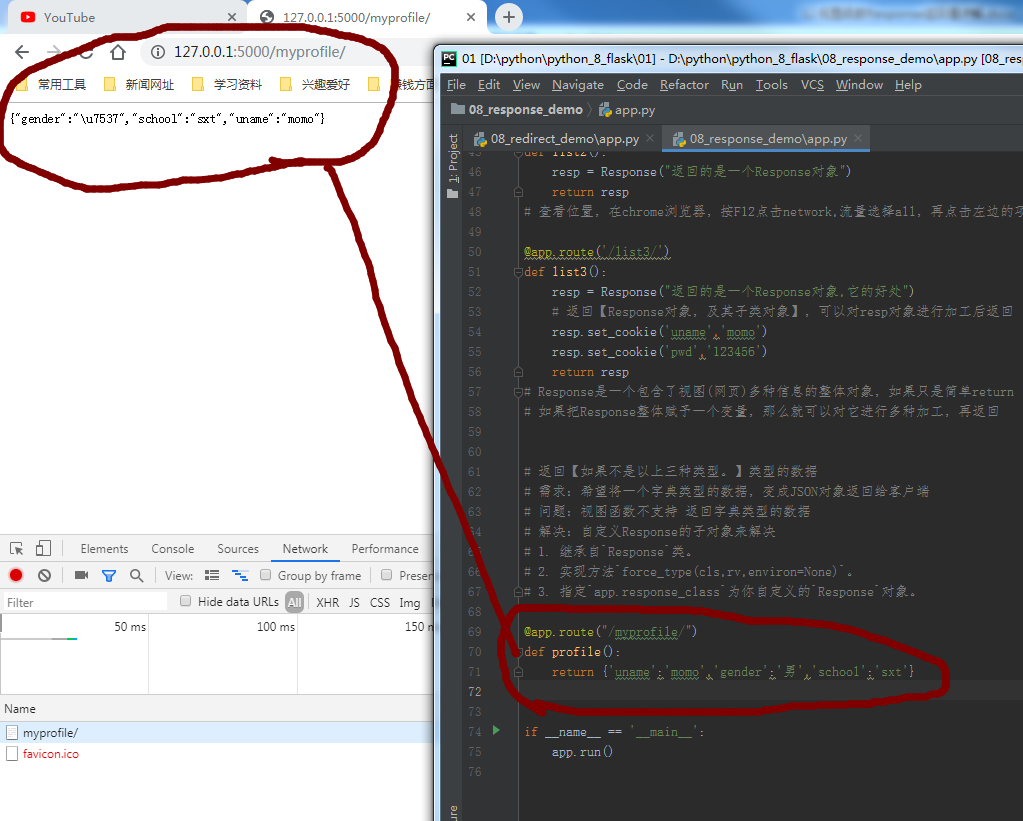Select the favicon.ico network request
This screenshot has height=821, width=1023.
click(217, 754)
